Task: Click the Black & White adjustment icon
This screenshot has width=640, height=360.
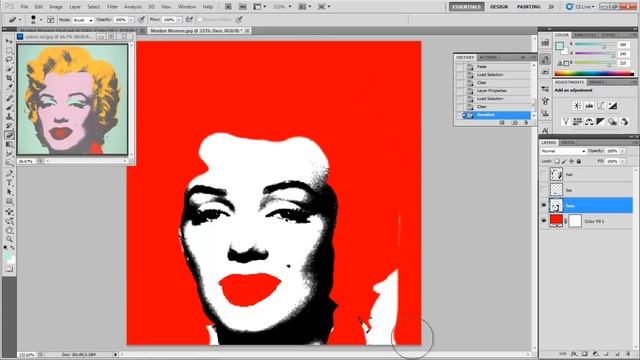Action: pyautogui.click(x=601, y=122)
